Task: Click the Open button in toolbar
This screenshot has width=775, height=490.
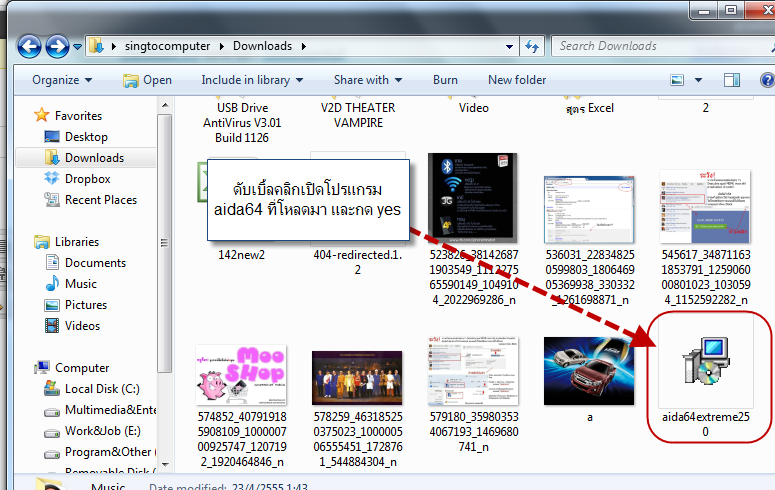Action: 147,80
